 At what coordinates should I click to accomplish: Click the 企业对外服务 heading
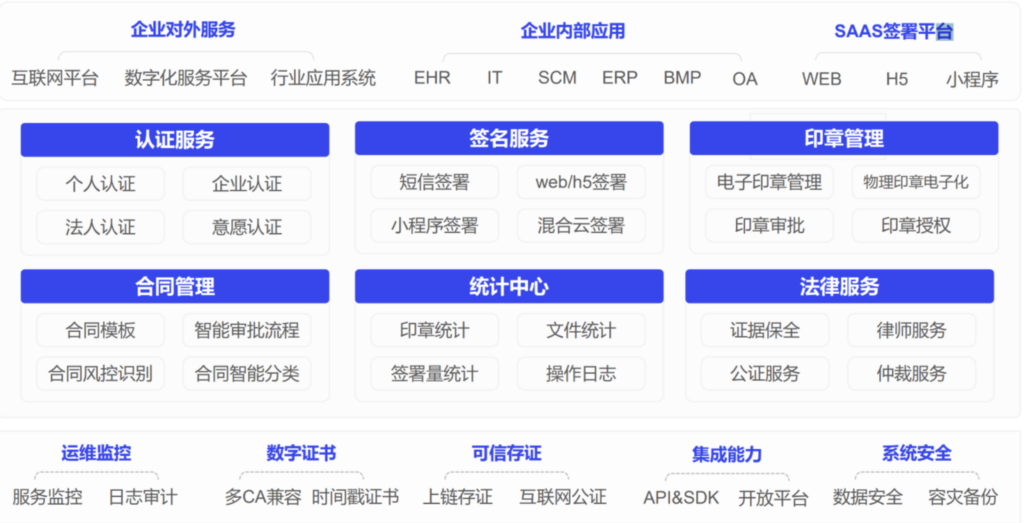[x=183, y=30]
